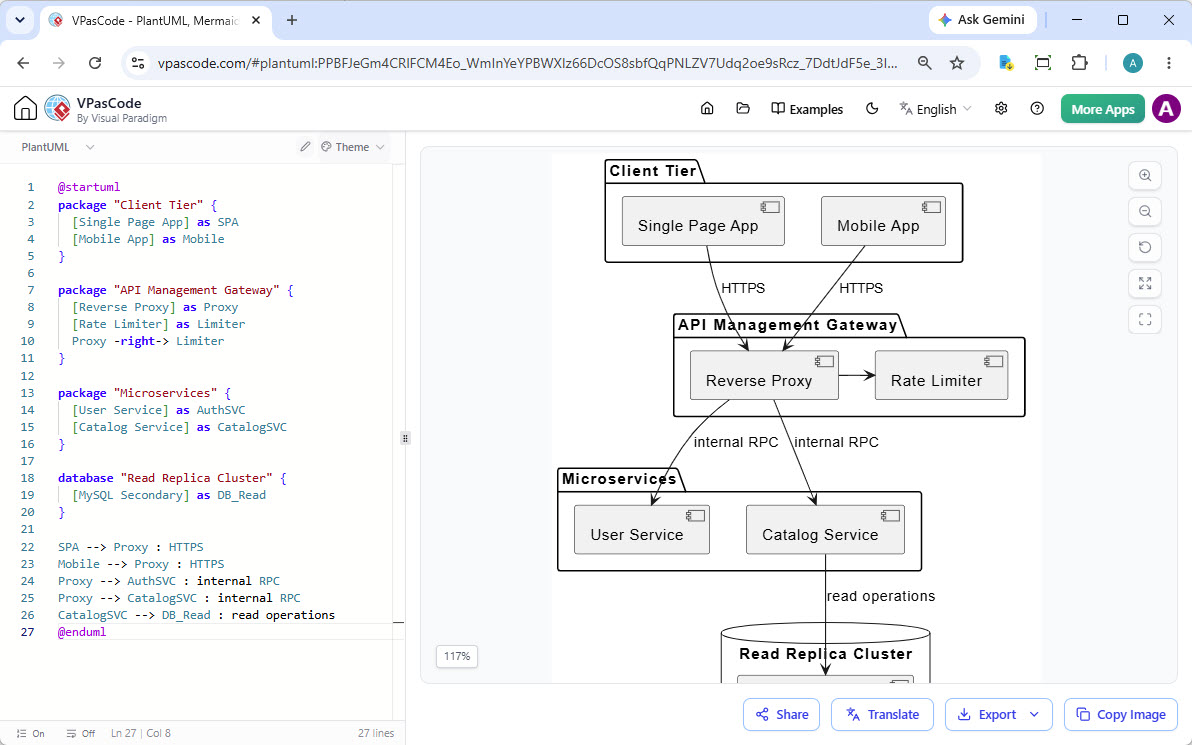Select the VPasCode - PlantUML browser tab
The image size is (1192, 745).
tap(155, 21)
